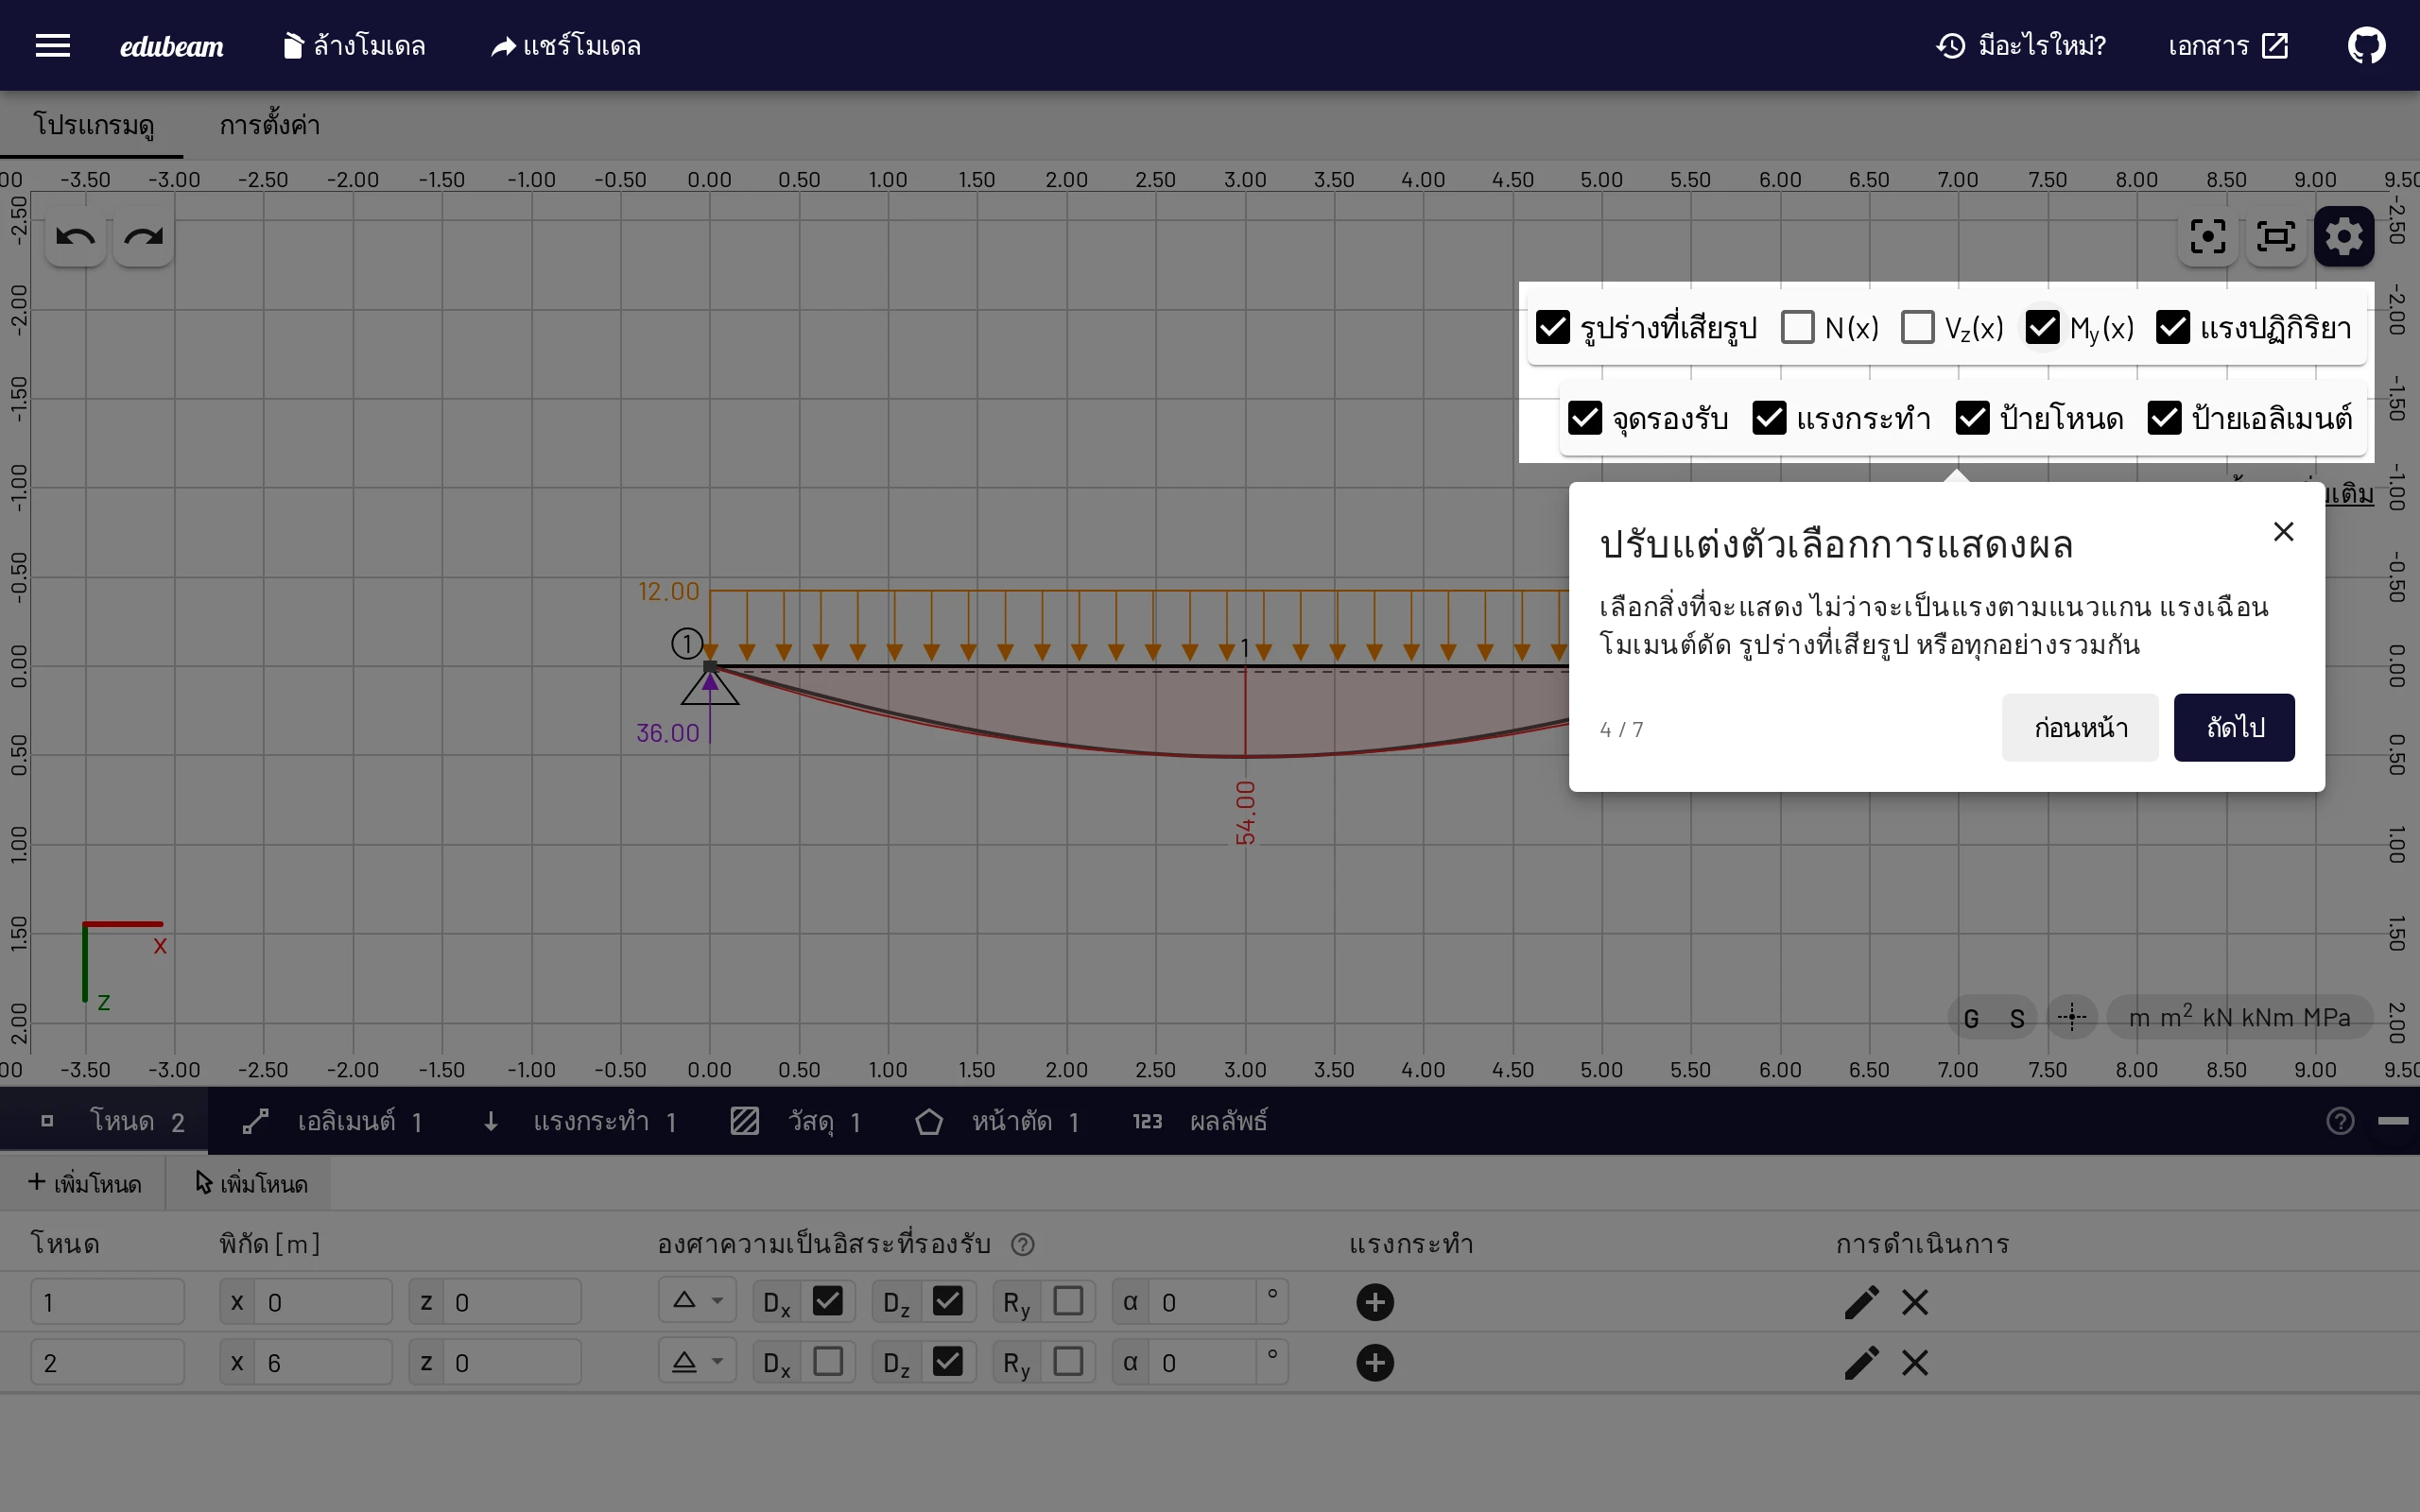
Task: Open support type dropdown for node 1
Action: [x=697, y=1301]
